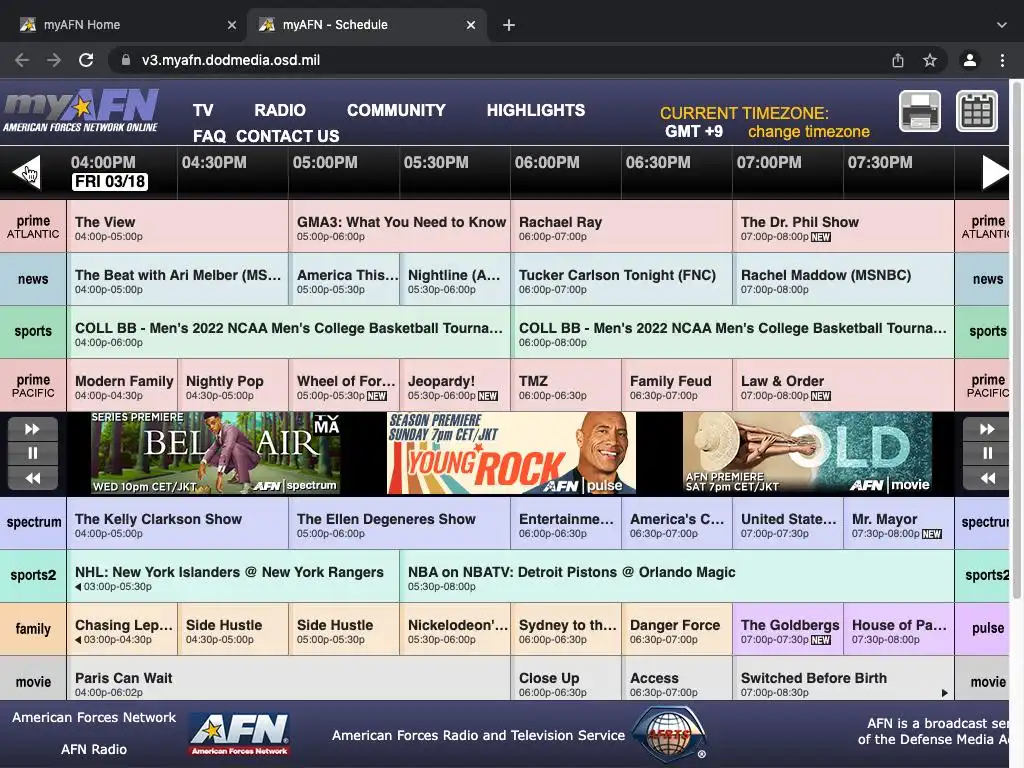Rewind the right banner carousel control
Viewport: 1024px width, 768px height.
click(987, 478)
